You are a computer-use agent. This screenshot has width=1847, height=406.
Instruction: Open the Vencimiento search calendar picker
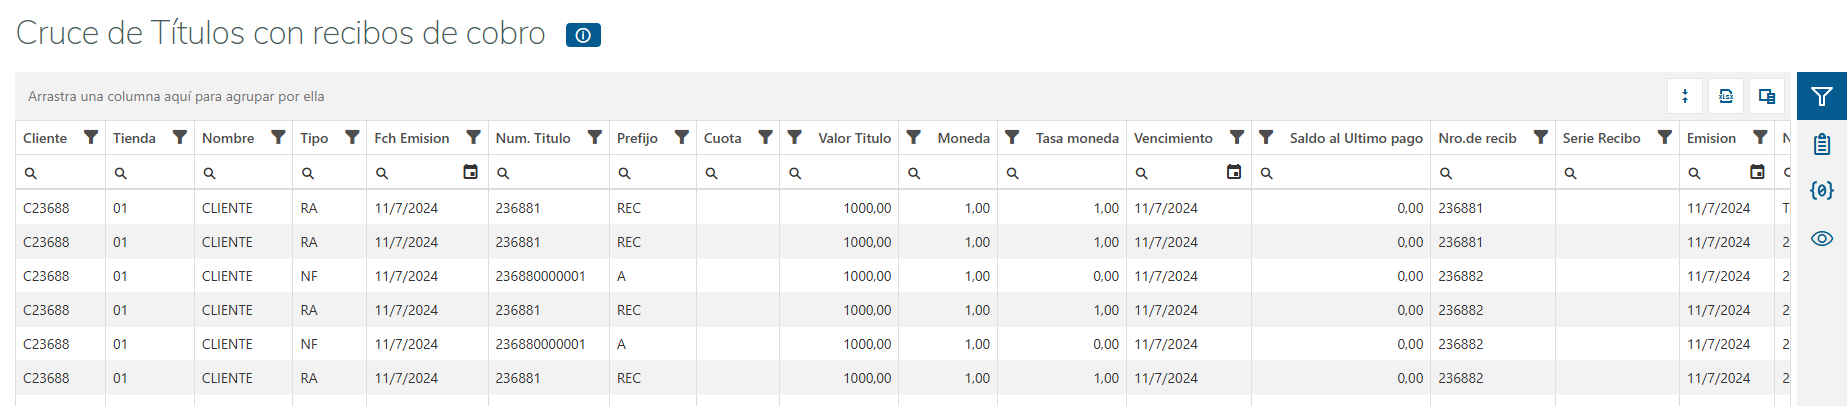click(1234, 172)
